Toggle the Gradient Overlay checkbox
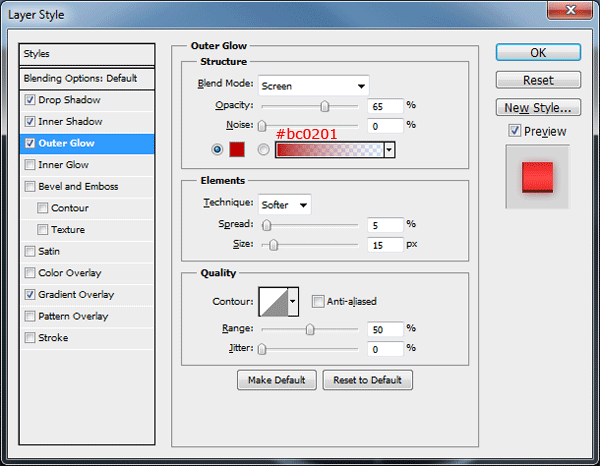Image resolution: width=600 pixels, height=466 pixels. coord(30,295)
